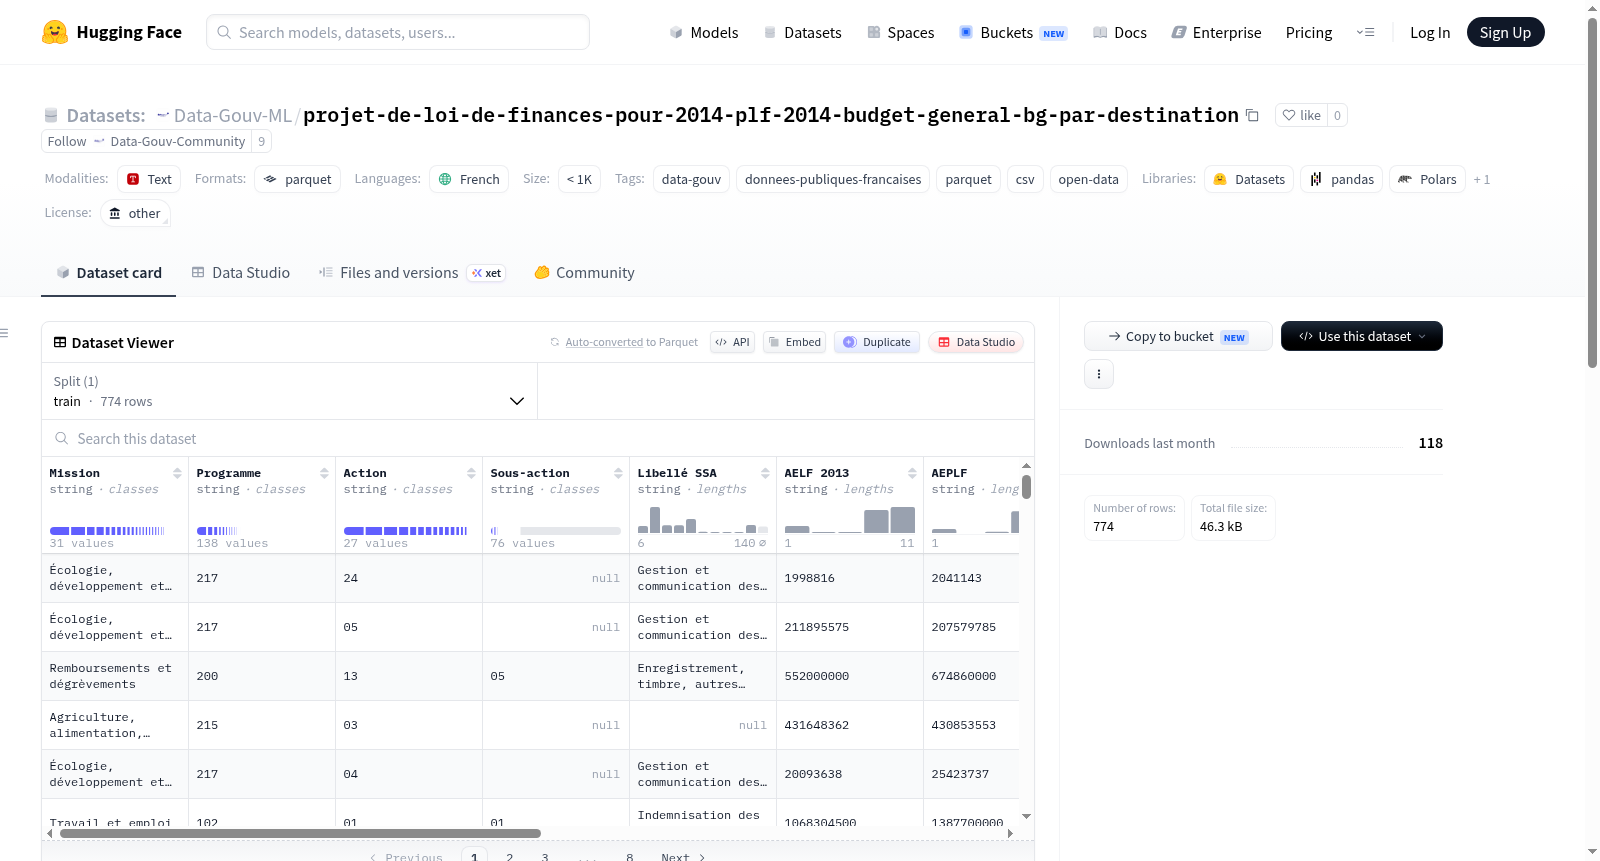
Task: Sort by the Mission column arrows
Action: (177, 473)
